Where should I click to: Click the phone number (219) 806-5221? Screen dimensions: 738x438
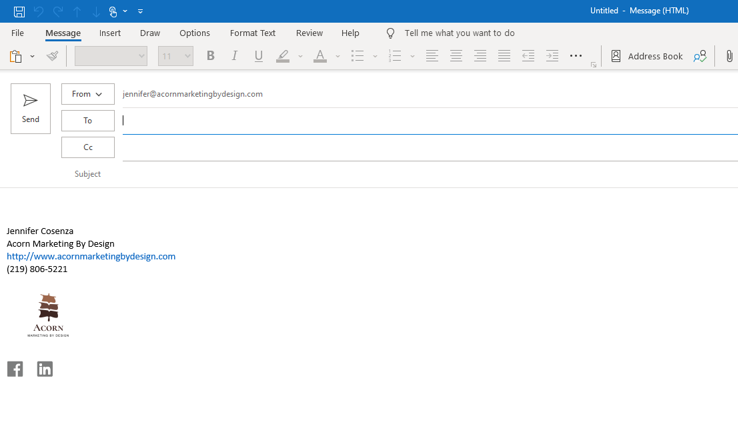37,269
